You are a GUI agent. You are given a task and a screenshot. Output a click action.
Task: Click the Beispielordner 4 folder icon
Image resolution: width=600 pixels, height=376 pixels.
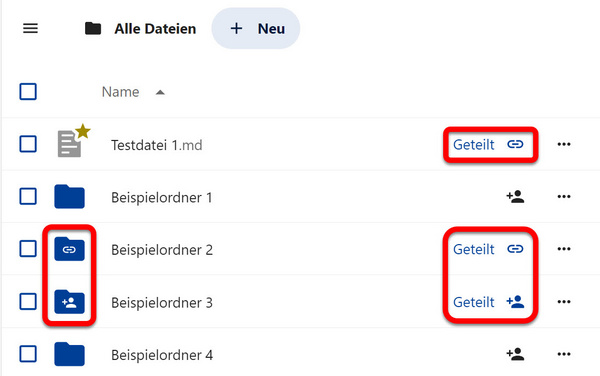click(x=69, y=354)
